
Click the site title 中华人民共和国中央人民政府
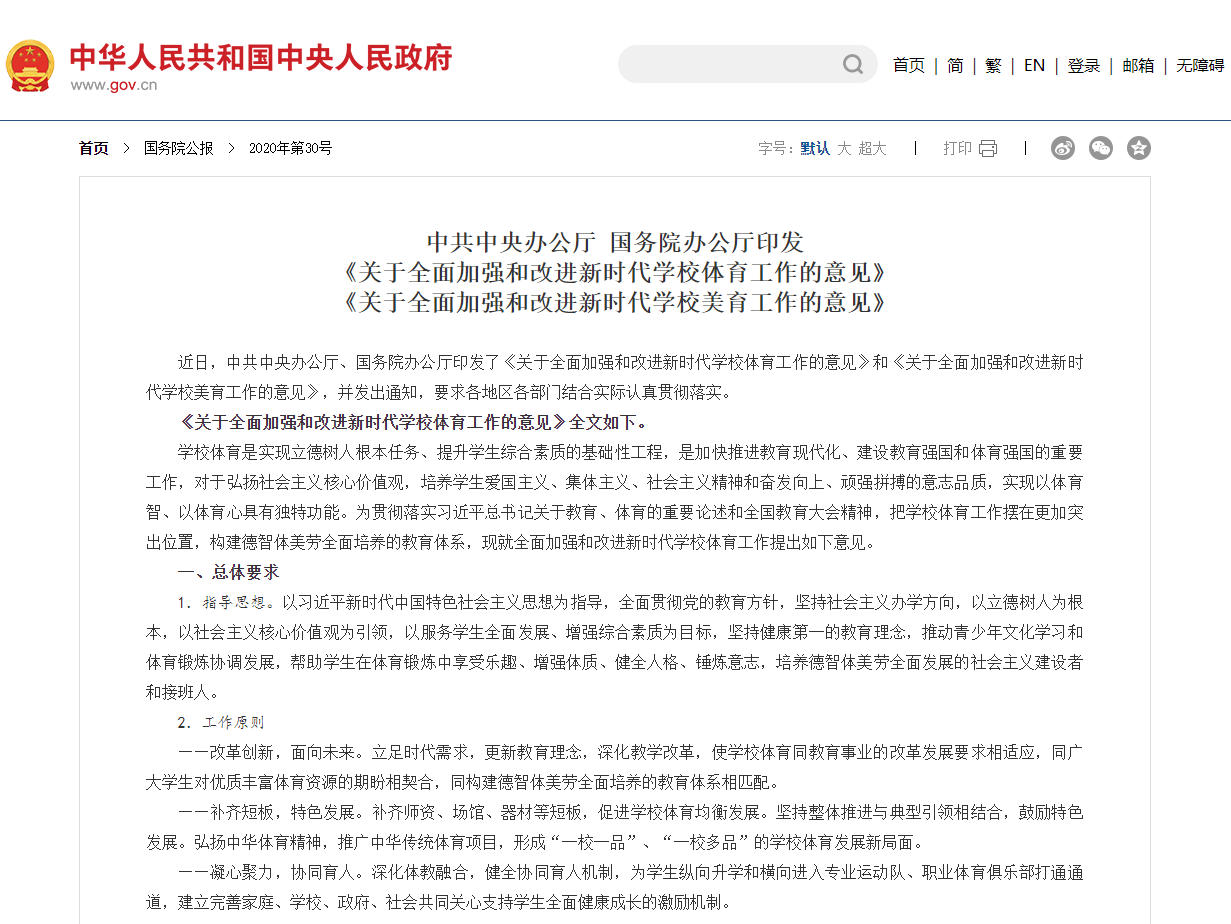(x=261, y=56)
